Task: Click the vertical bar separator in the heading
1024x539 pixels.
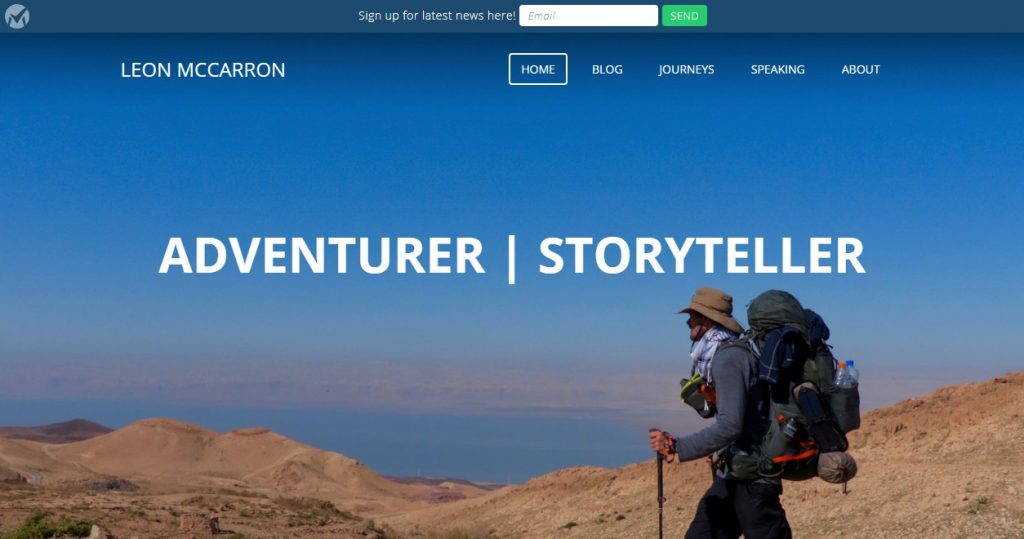Action: pyautogui.click(x=512, y=258)
